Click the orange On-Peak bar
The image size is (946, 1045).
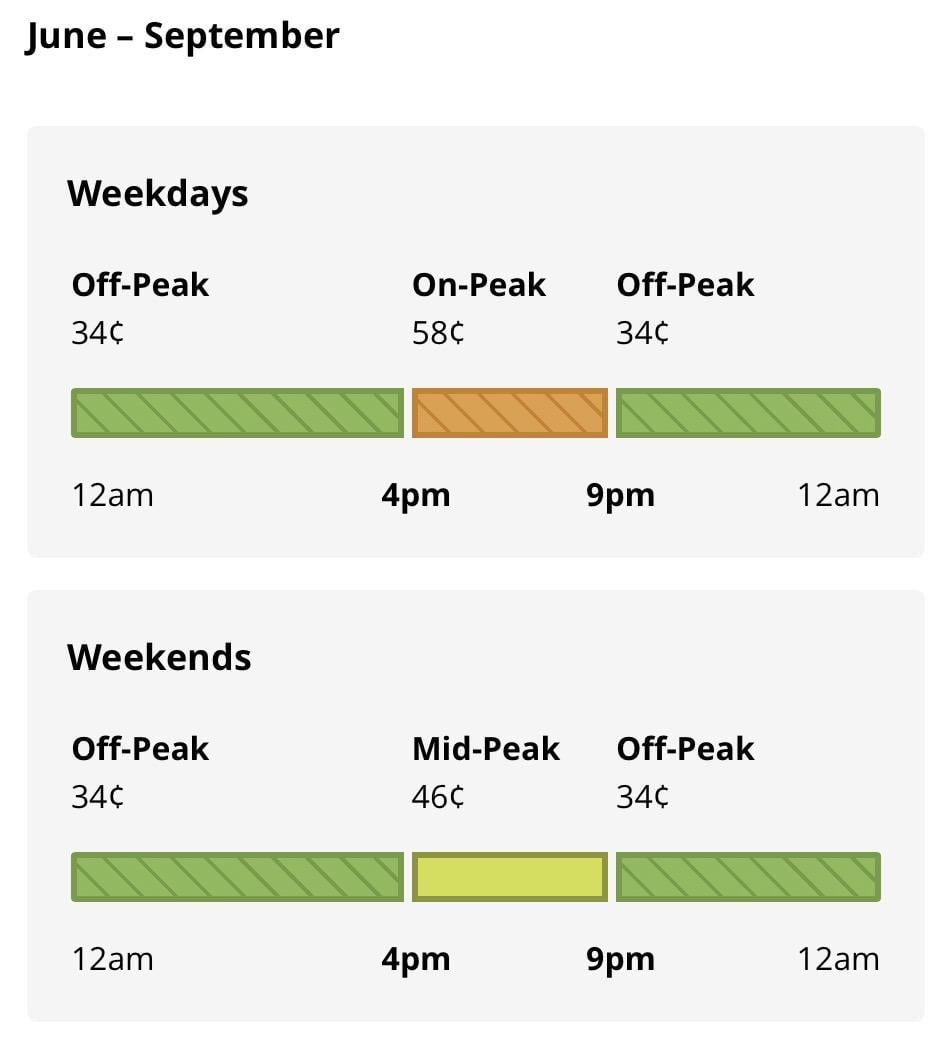coord(510,413)
